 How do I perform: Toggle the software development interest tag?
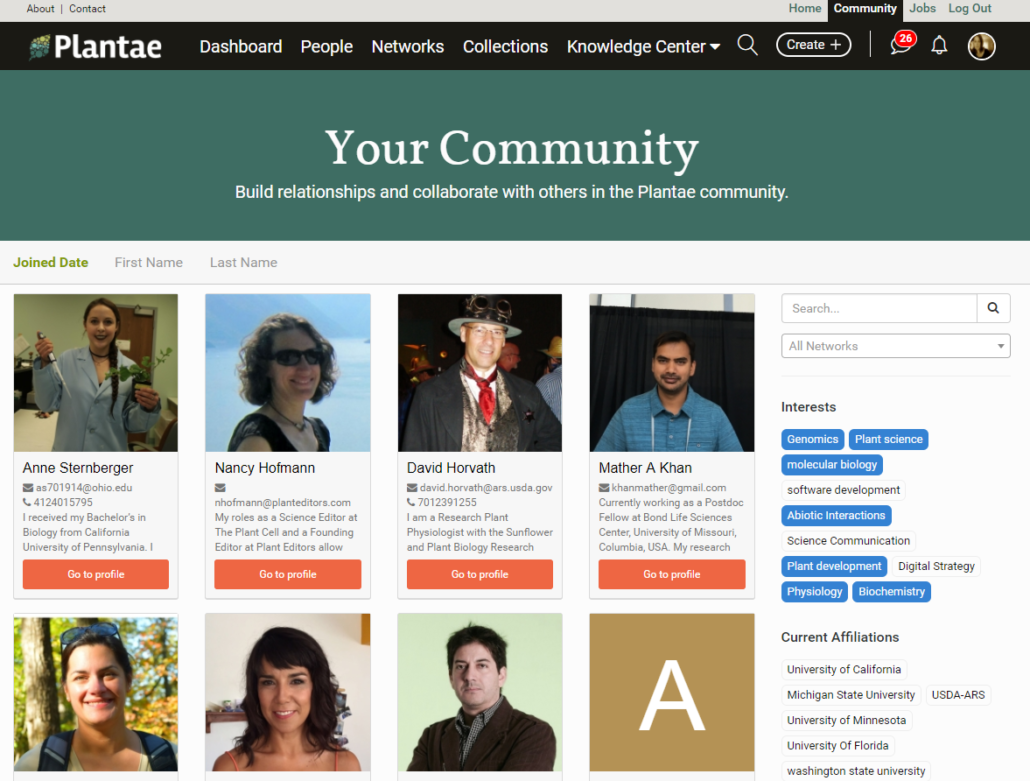pyautogui.click(x=843, y=490)
